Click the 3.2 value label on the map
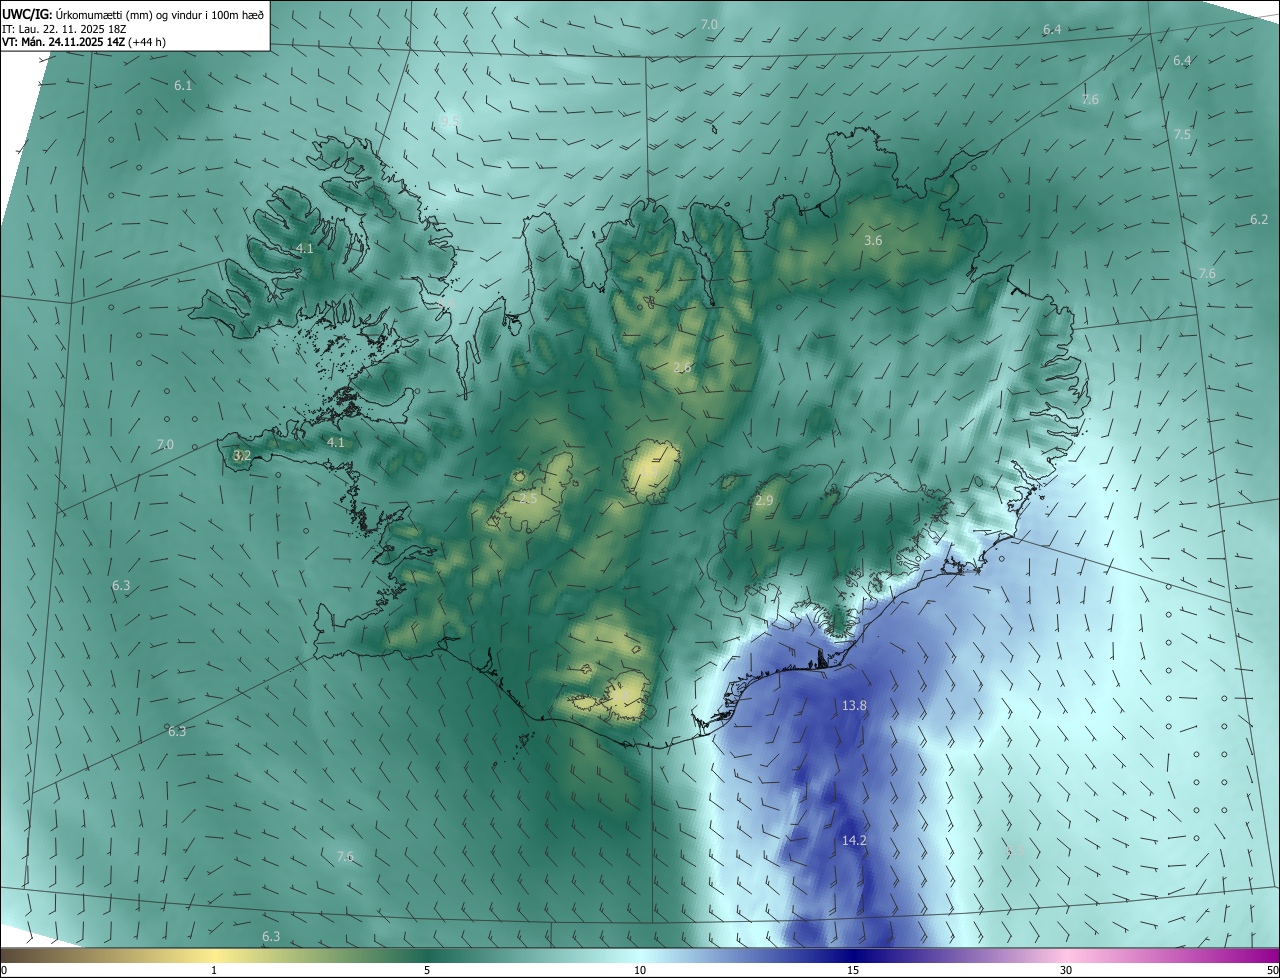The width and height of the screenshot is (1280, 978). (241, 455)
